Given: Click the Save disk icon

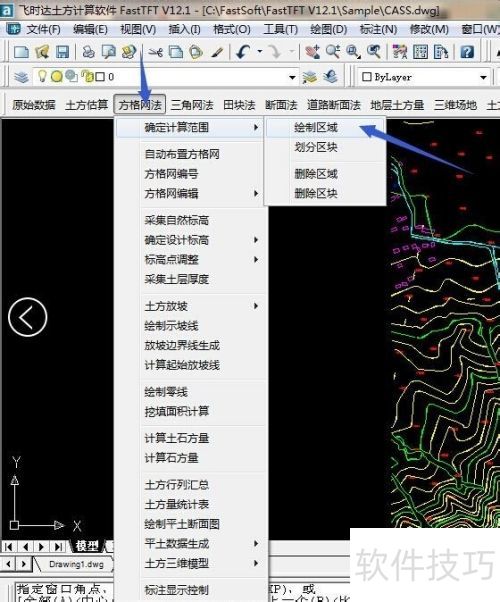Looking at the screenshot, I should tap(63, 51).
